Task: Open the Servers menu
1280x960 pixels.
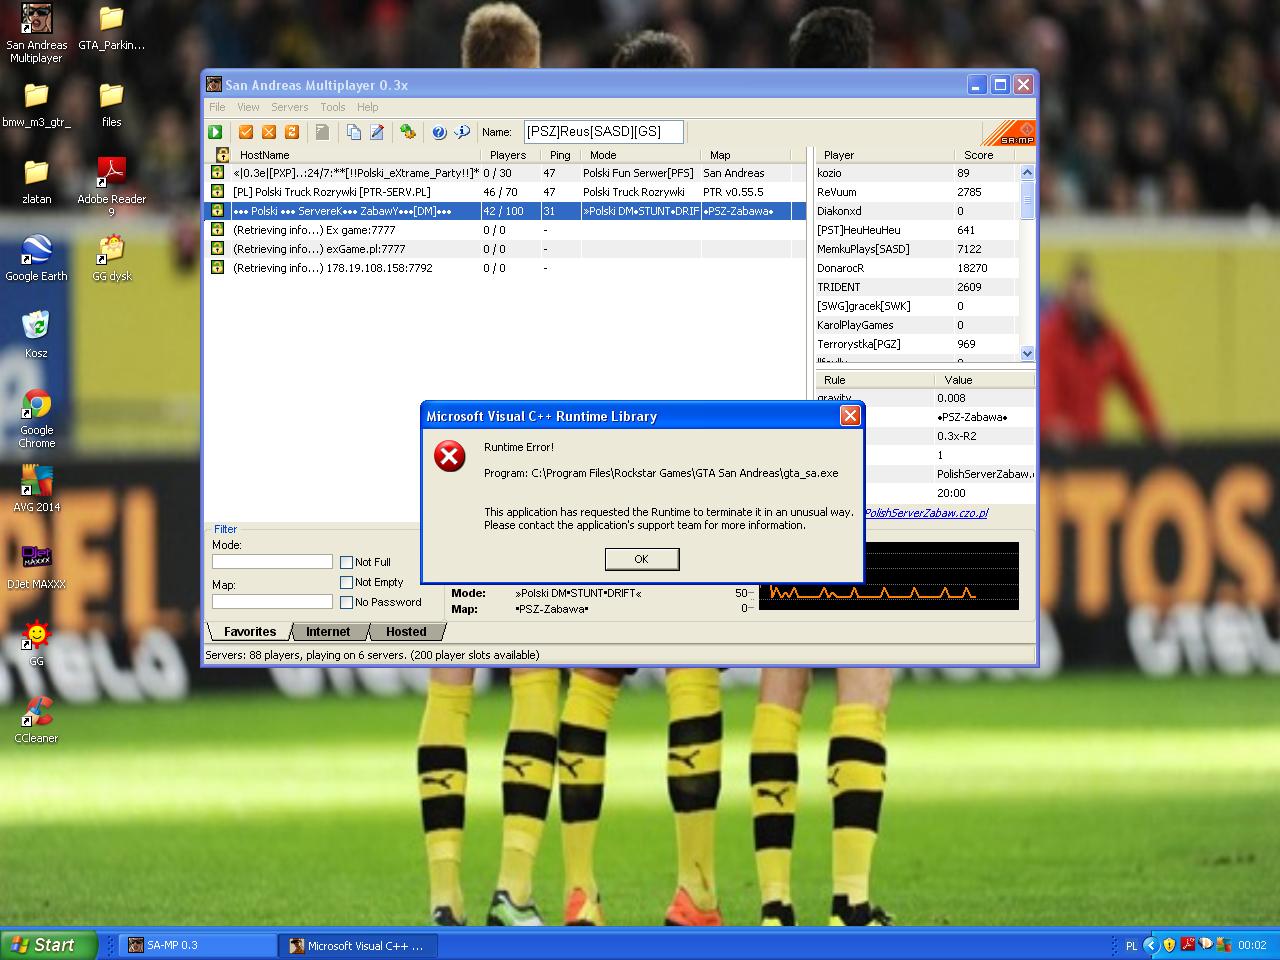Action: 289,107
